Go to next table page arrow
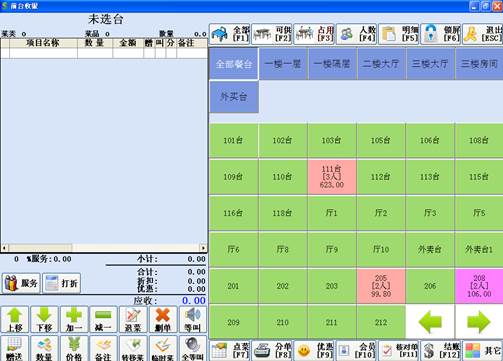 (479, 322)
